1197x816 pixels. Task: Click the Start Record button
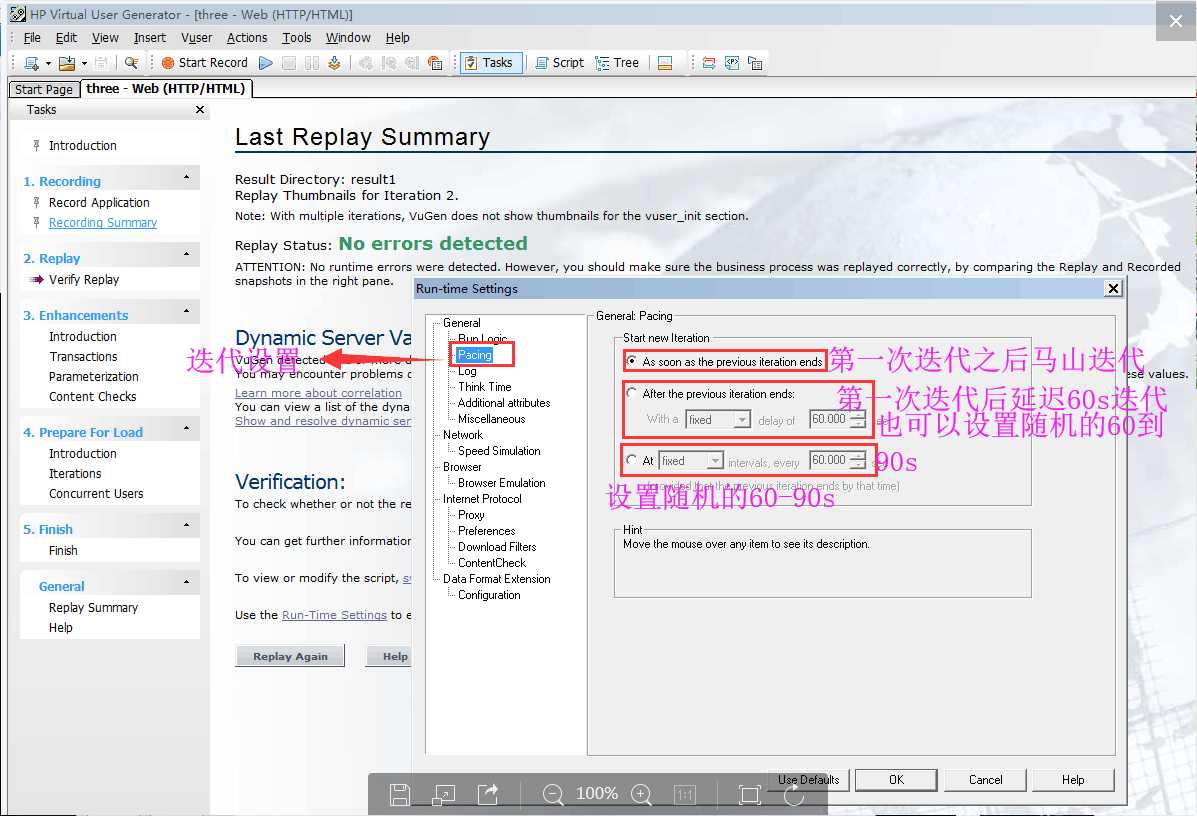[x=205, y=63]
